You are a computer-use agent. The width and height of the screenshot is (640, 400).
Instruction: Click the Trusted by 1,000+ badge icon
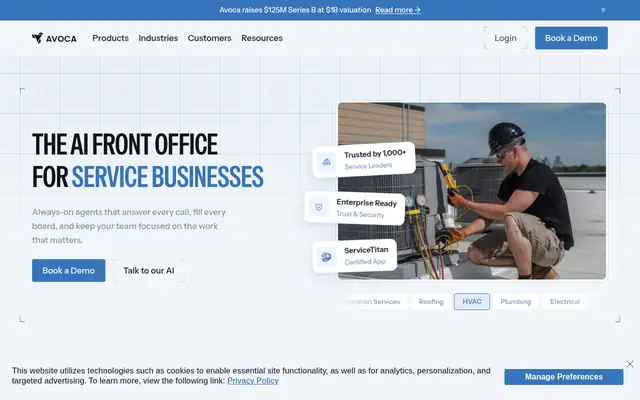tap(327, 162)
